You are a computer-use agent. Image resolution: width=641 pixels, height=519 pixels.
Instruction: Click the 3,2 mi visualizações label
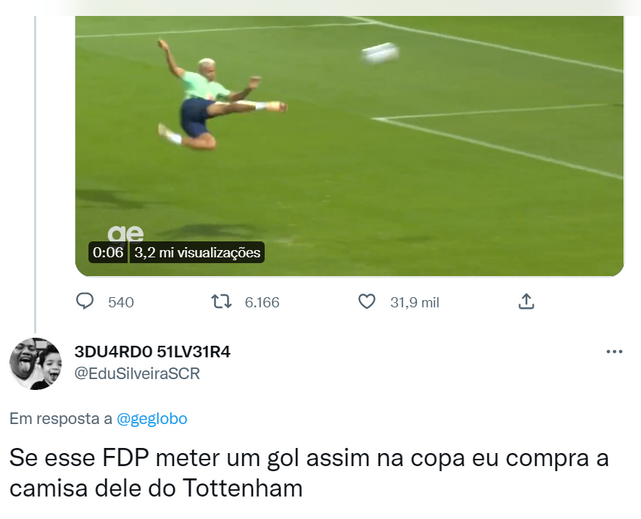tap(197, 253)
